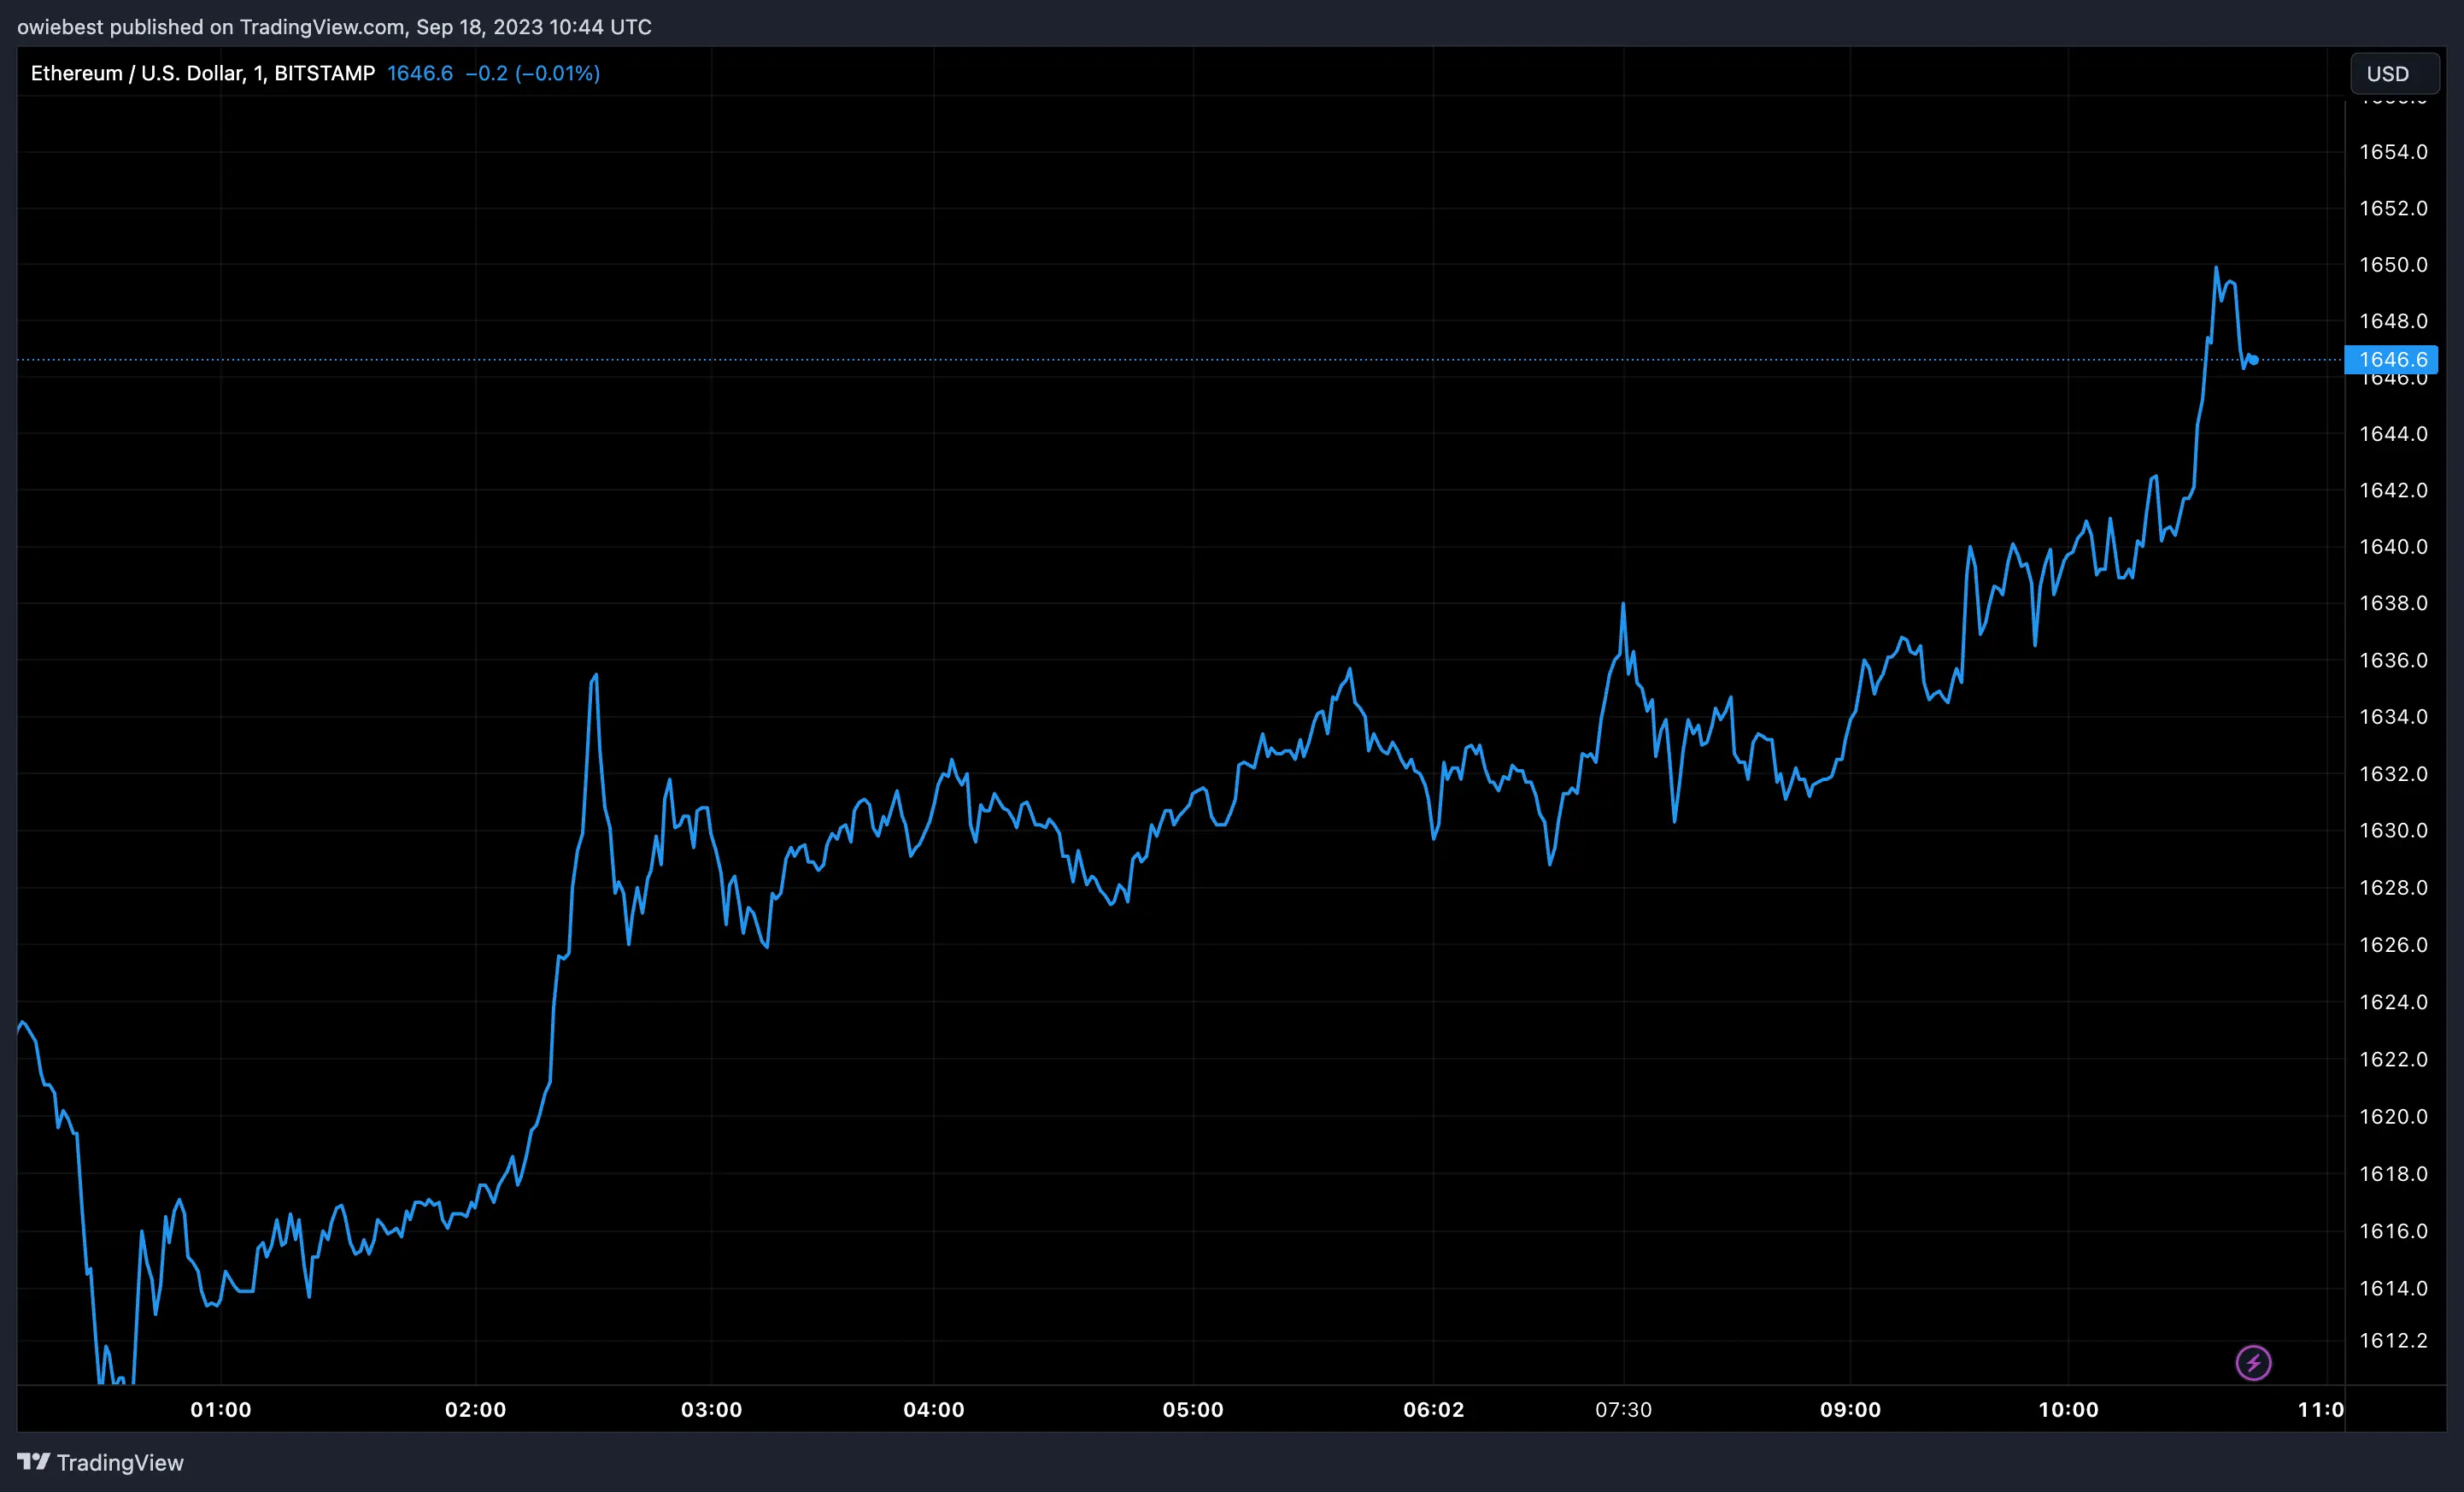Select the dotted current price line
Viewport: 2464px width, 1492px height.
1200,360
